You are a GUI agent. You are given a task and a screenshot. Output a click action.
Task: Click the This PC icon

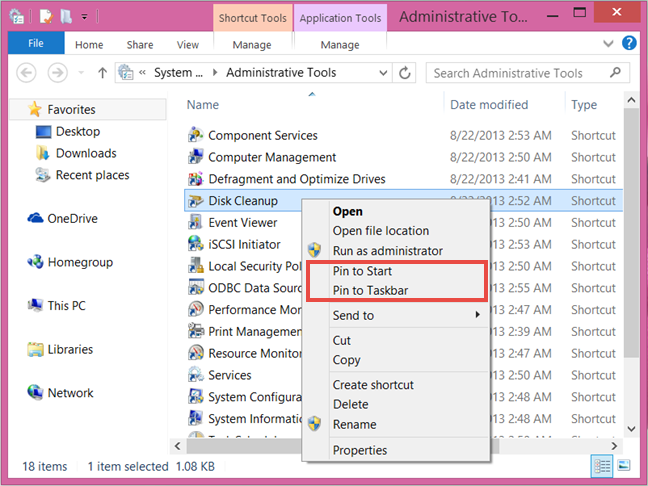[x=35, y=305]
